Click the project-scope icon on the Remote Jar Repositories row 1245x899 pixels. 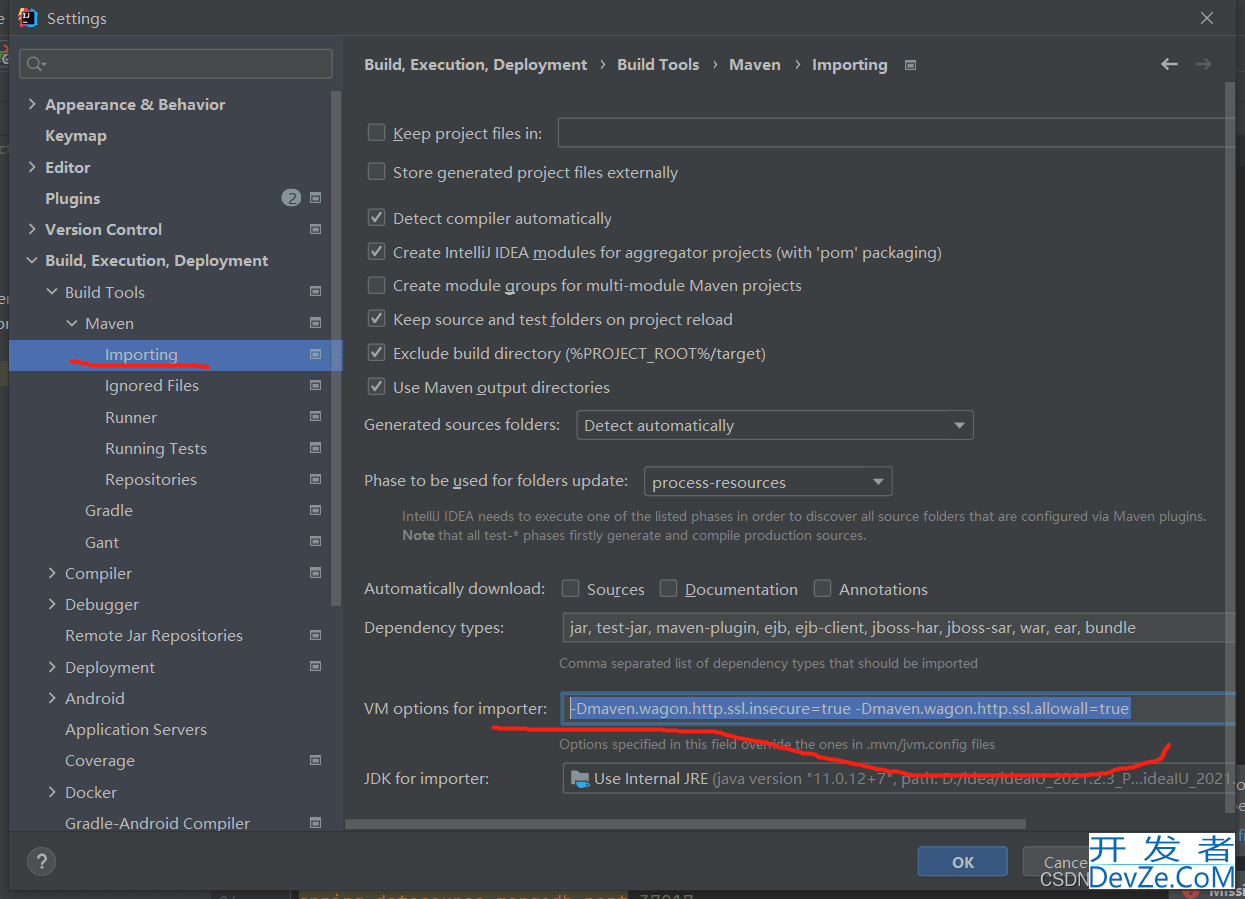[316, 635]
